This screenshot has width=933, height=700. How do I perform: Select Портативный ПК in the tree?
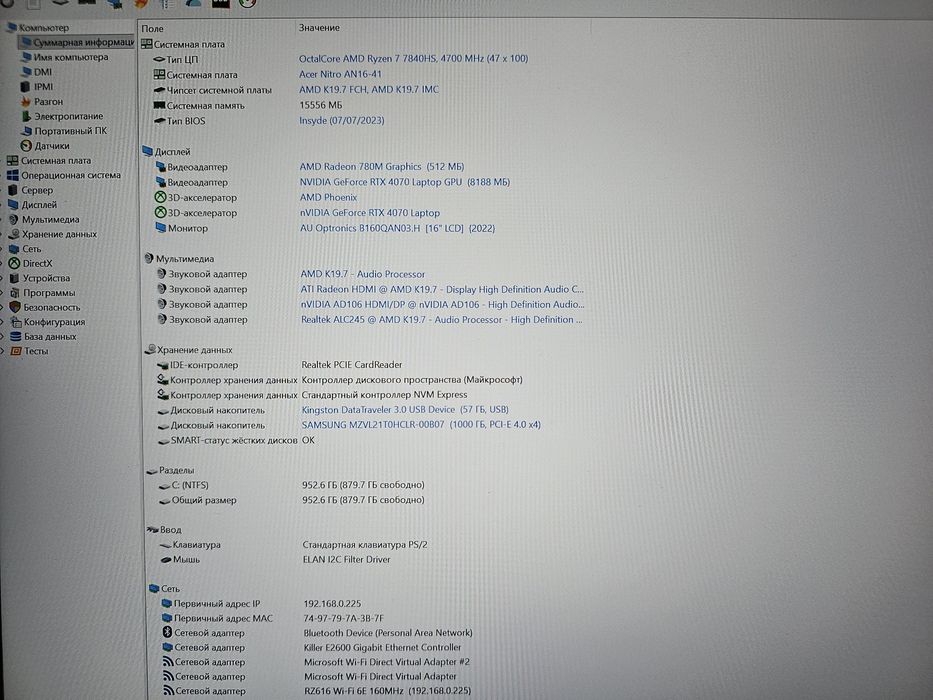point(70,131)
